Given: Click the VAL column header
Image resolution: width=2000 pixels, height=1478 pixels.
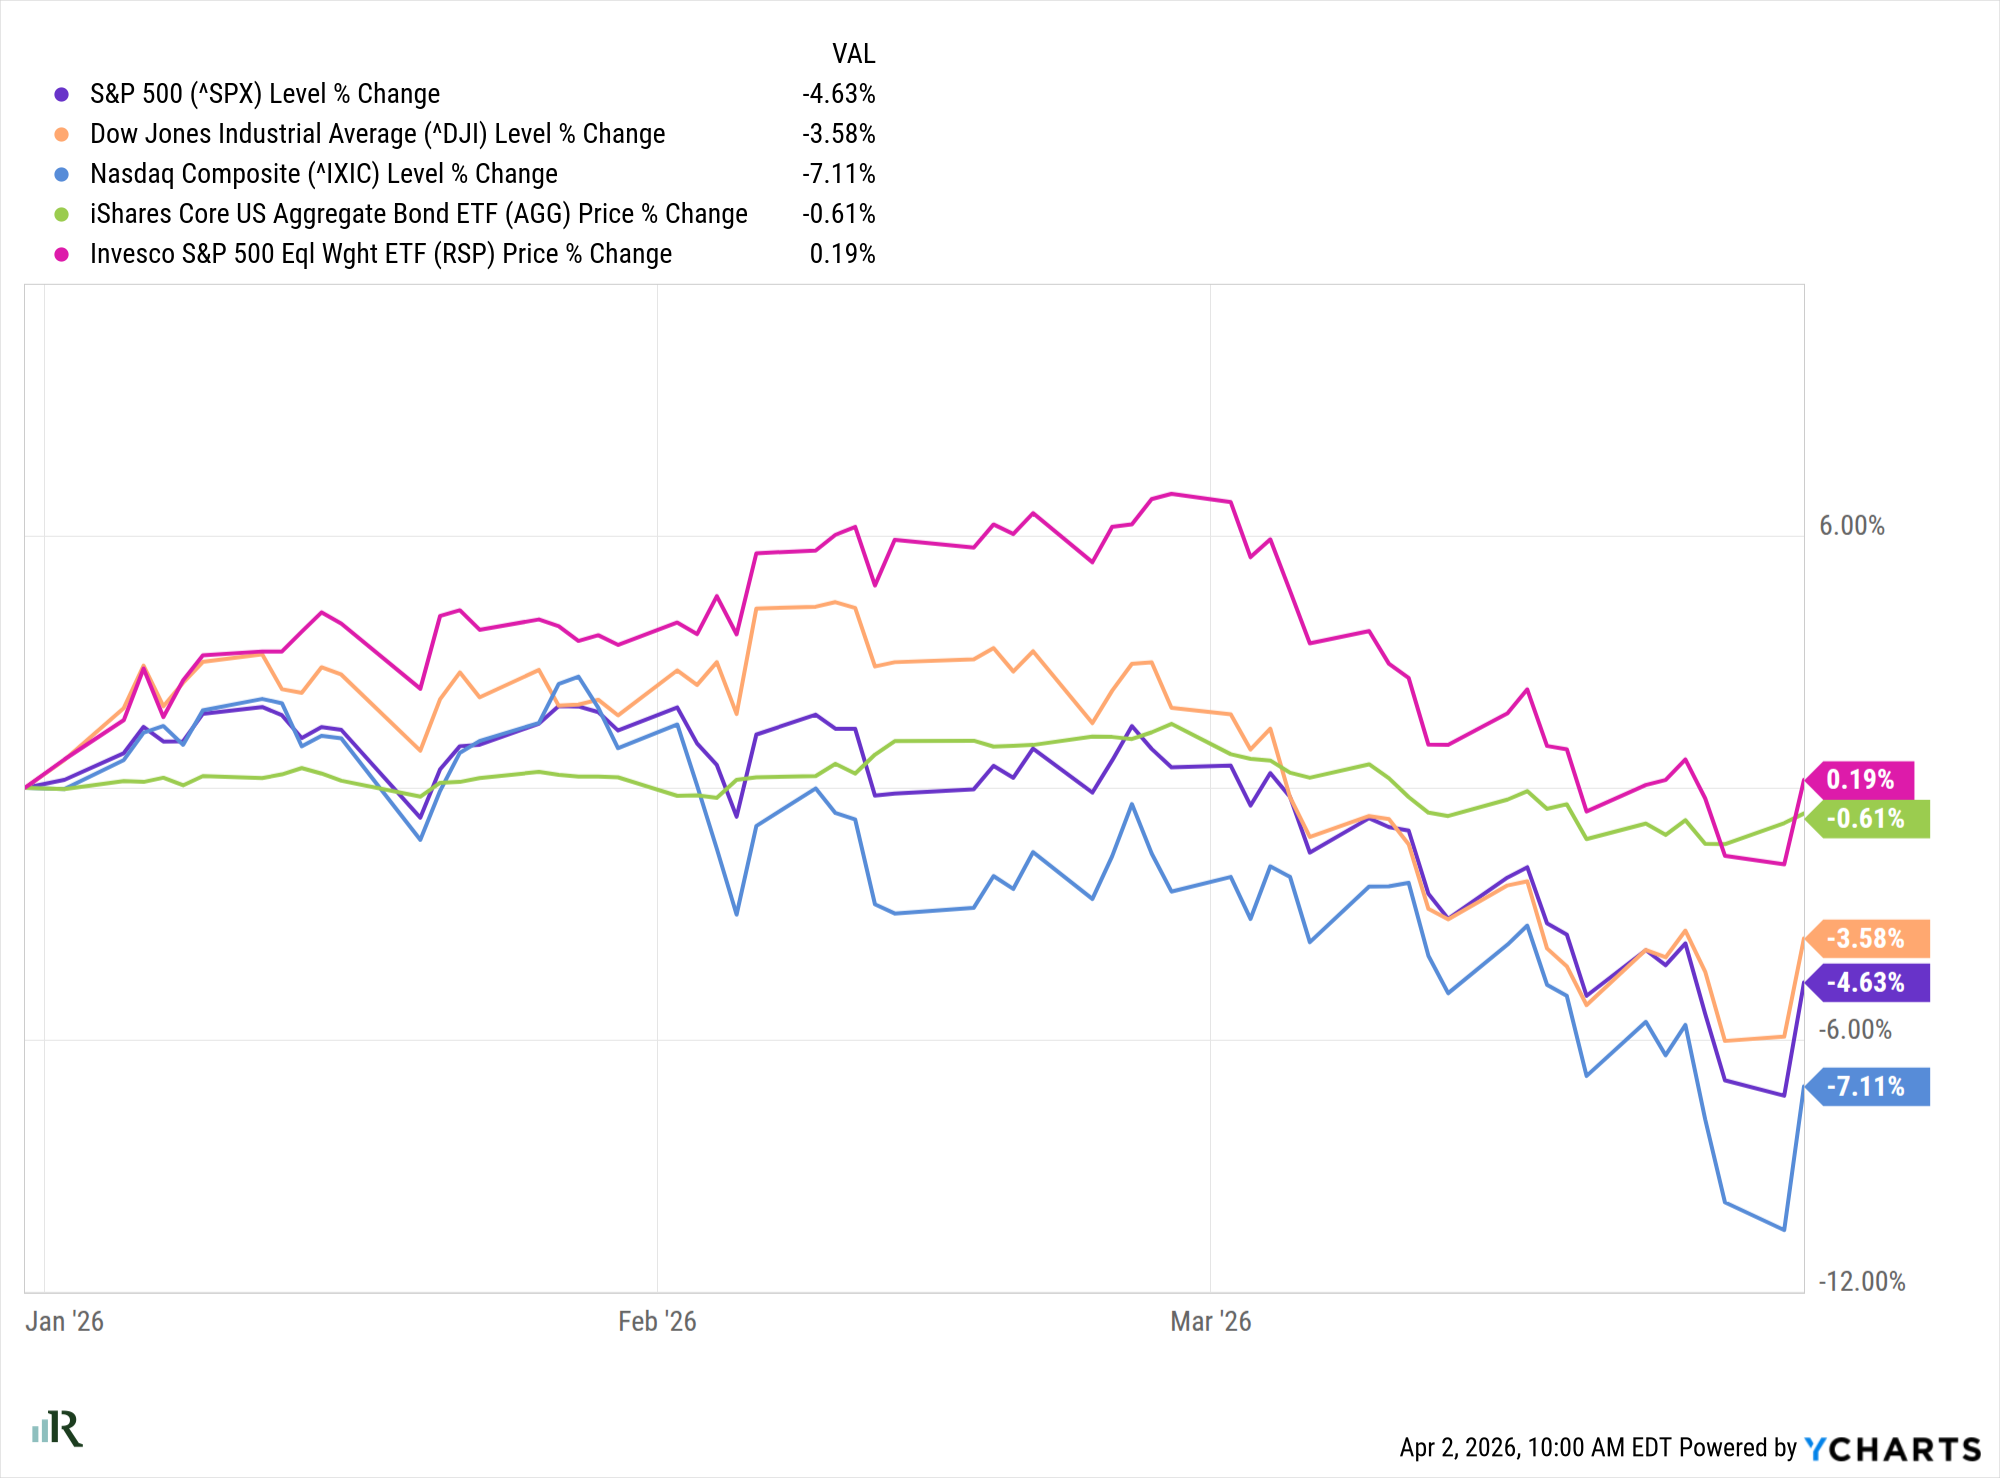Looking at the screenshot, I should click(853, 54).
